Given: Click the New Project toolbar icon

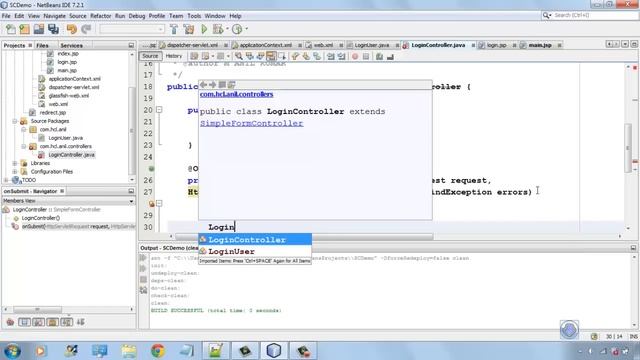Looking at the screenshot, I should pos(24,29).
